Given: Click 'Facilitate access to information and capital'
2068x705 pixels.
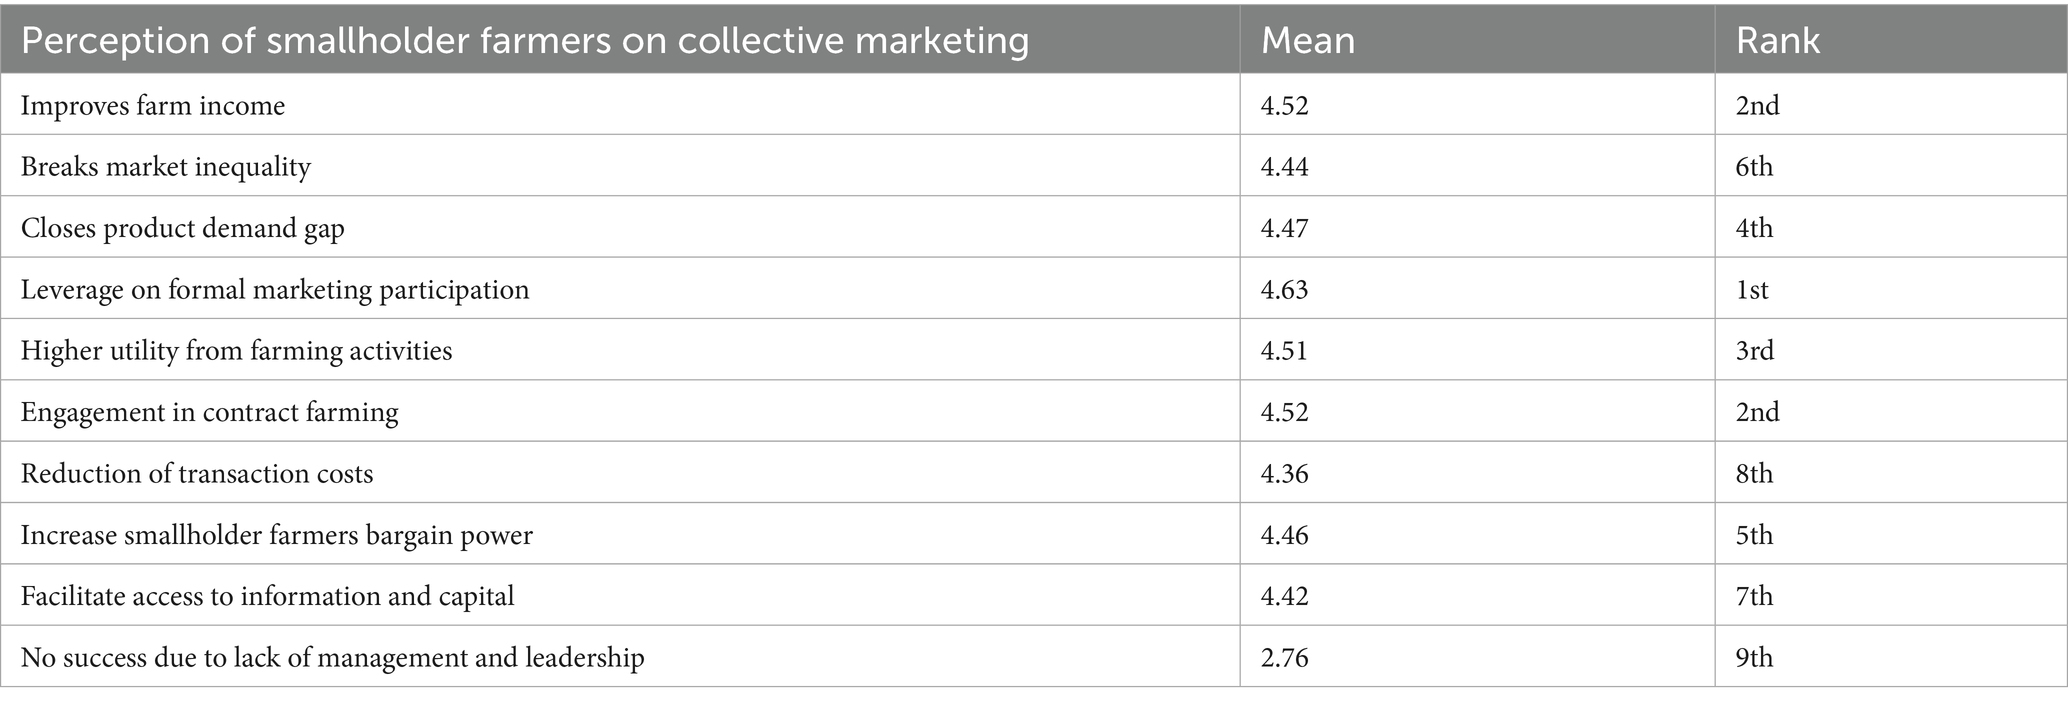Looking at the screenshot, I should (x=268, y=596).
